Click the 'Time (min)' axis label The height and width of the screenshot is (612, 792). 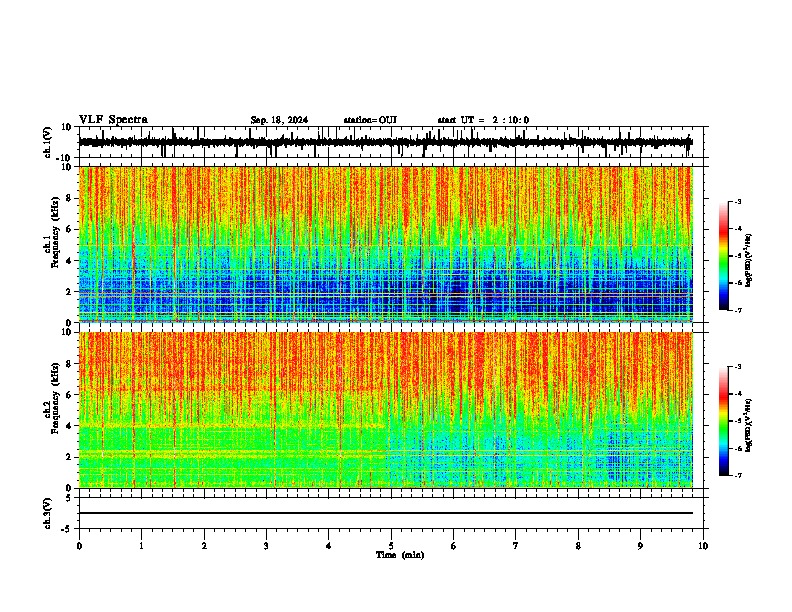400,555
